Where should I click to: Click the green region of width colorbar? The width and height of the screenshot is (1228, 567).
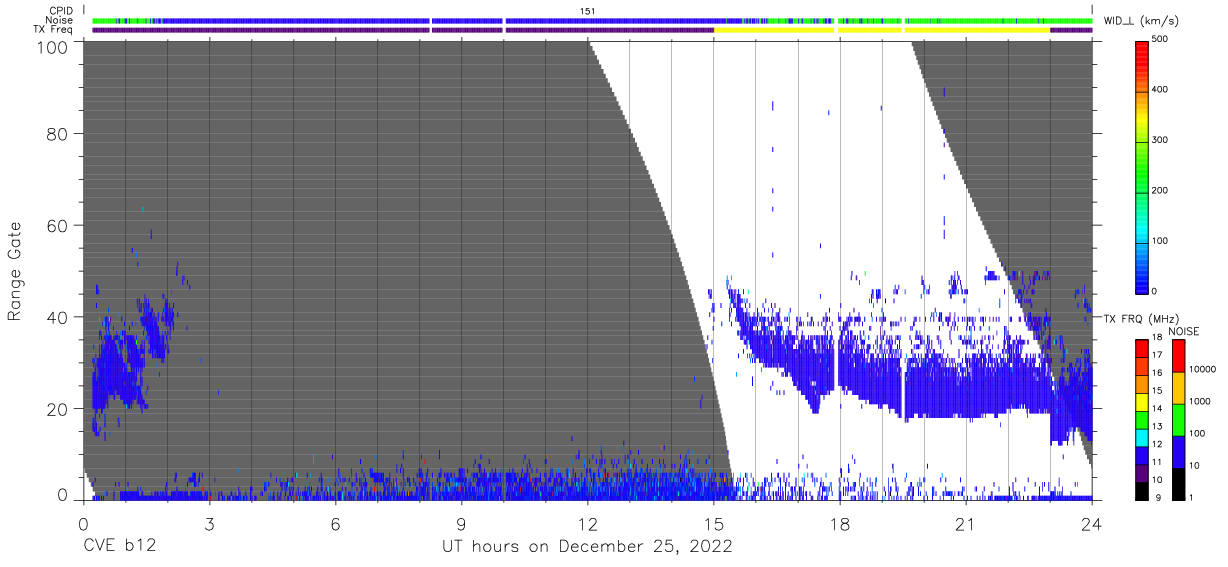[1140, 170]
